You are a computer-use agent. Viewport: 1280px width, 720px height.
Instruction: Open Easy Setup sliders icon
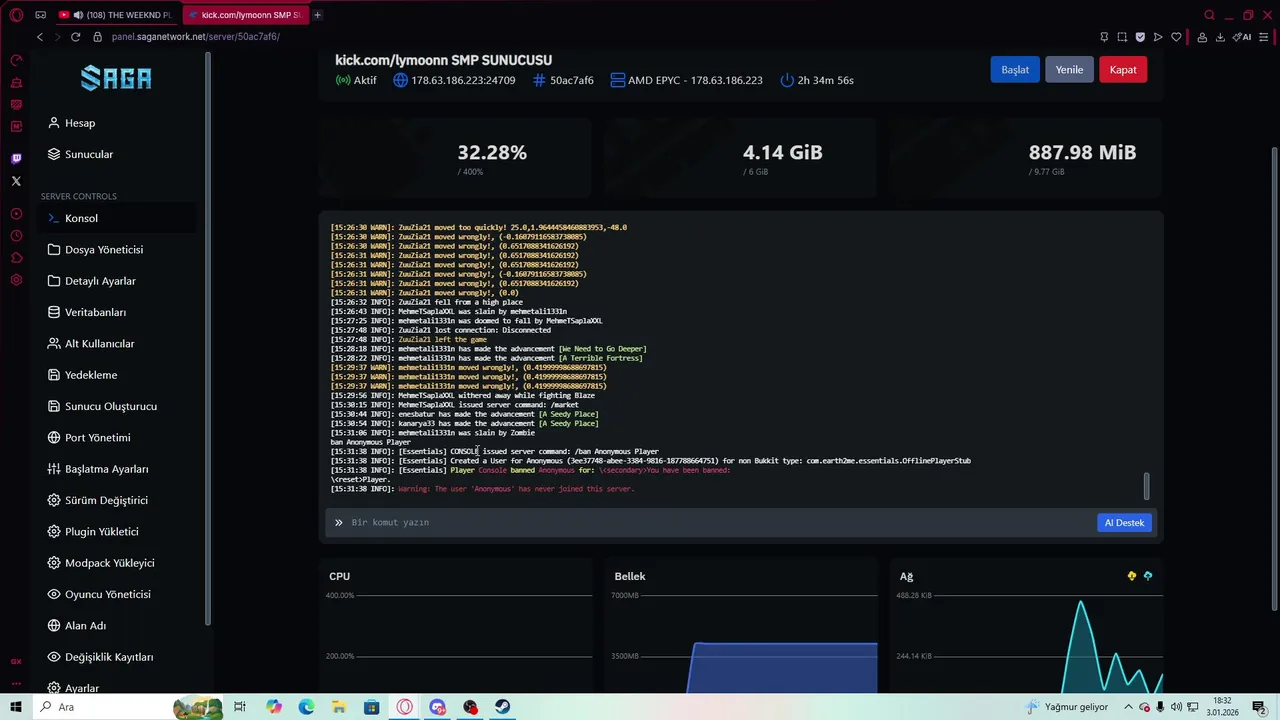1264,37
